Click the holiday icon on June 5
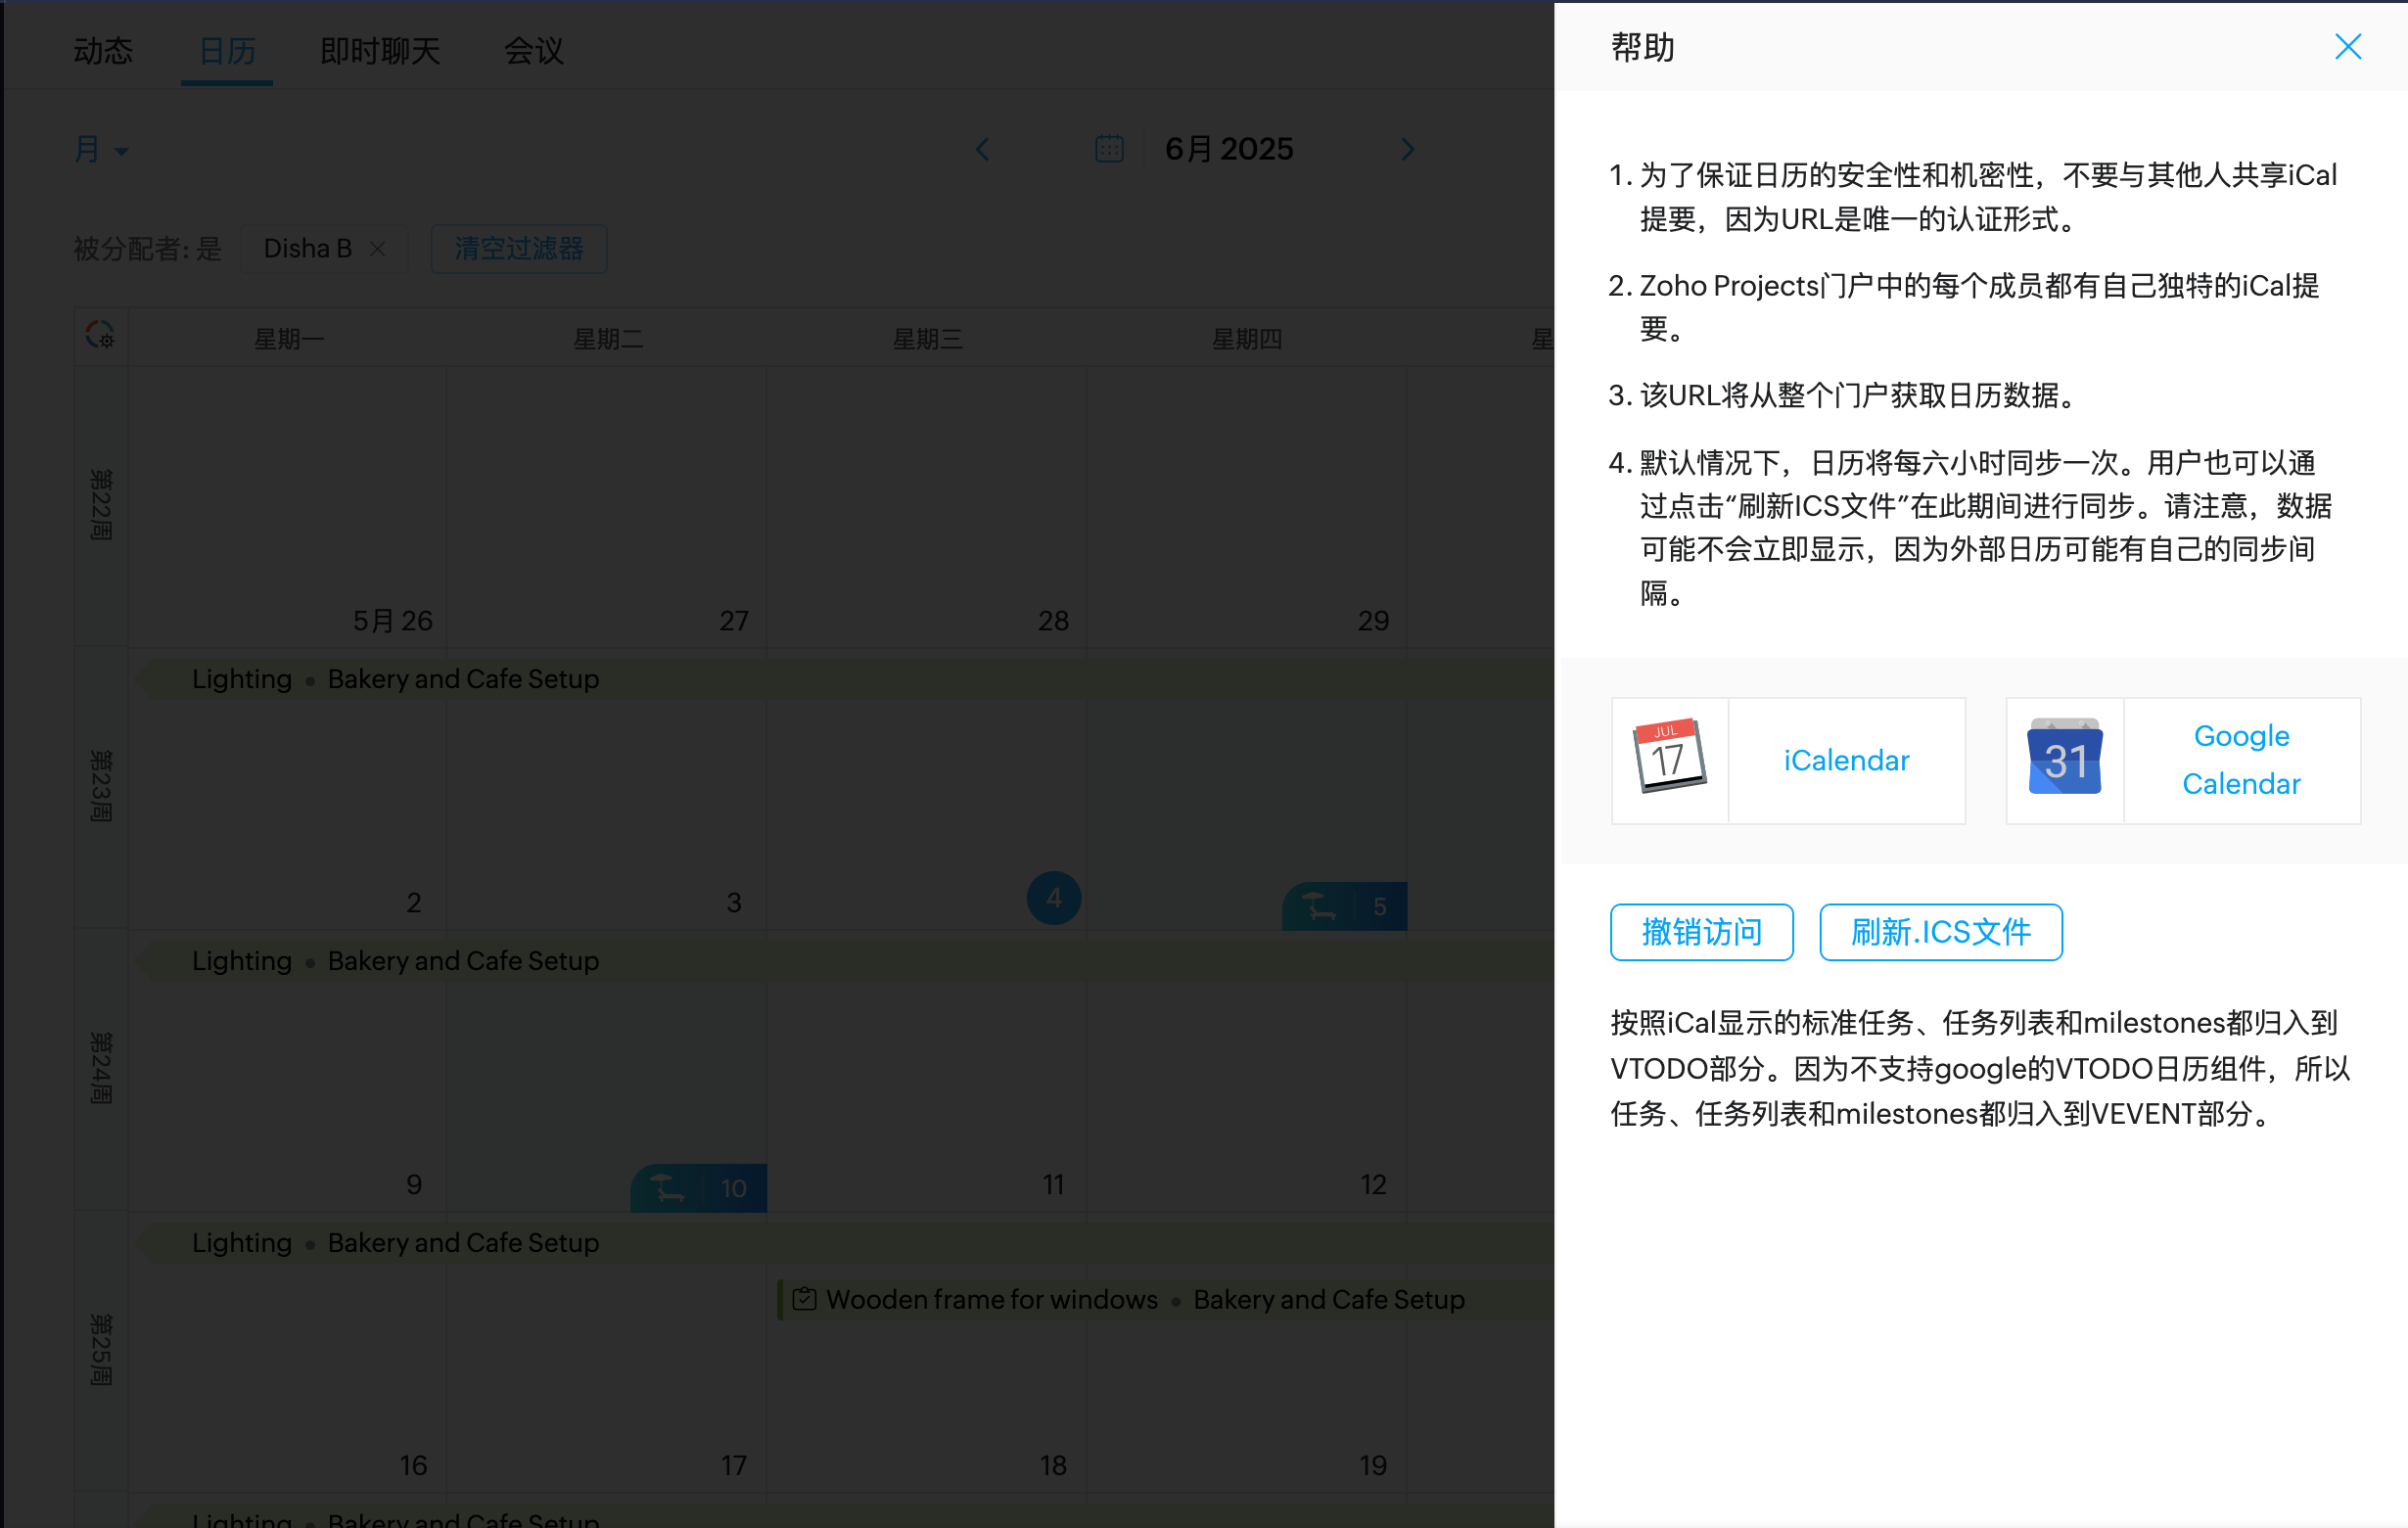2408x1528 pixels. 1318,906
